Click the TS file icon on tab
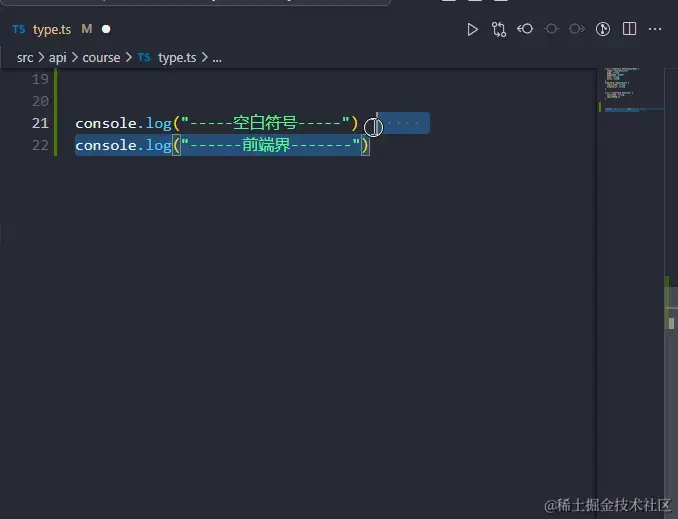The width and height of the screenshot is (678, 519). point(19,29)
